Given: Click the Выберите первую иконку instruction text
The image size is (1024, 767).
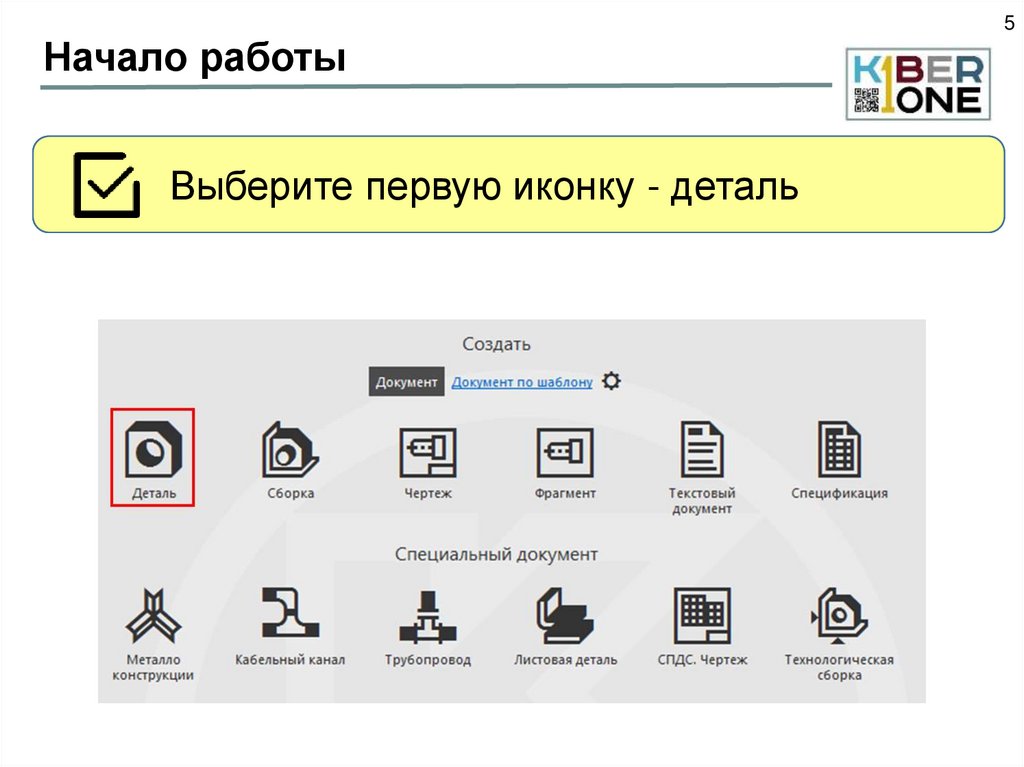Looking at the screenshot, I should point(484,186).
